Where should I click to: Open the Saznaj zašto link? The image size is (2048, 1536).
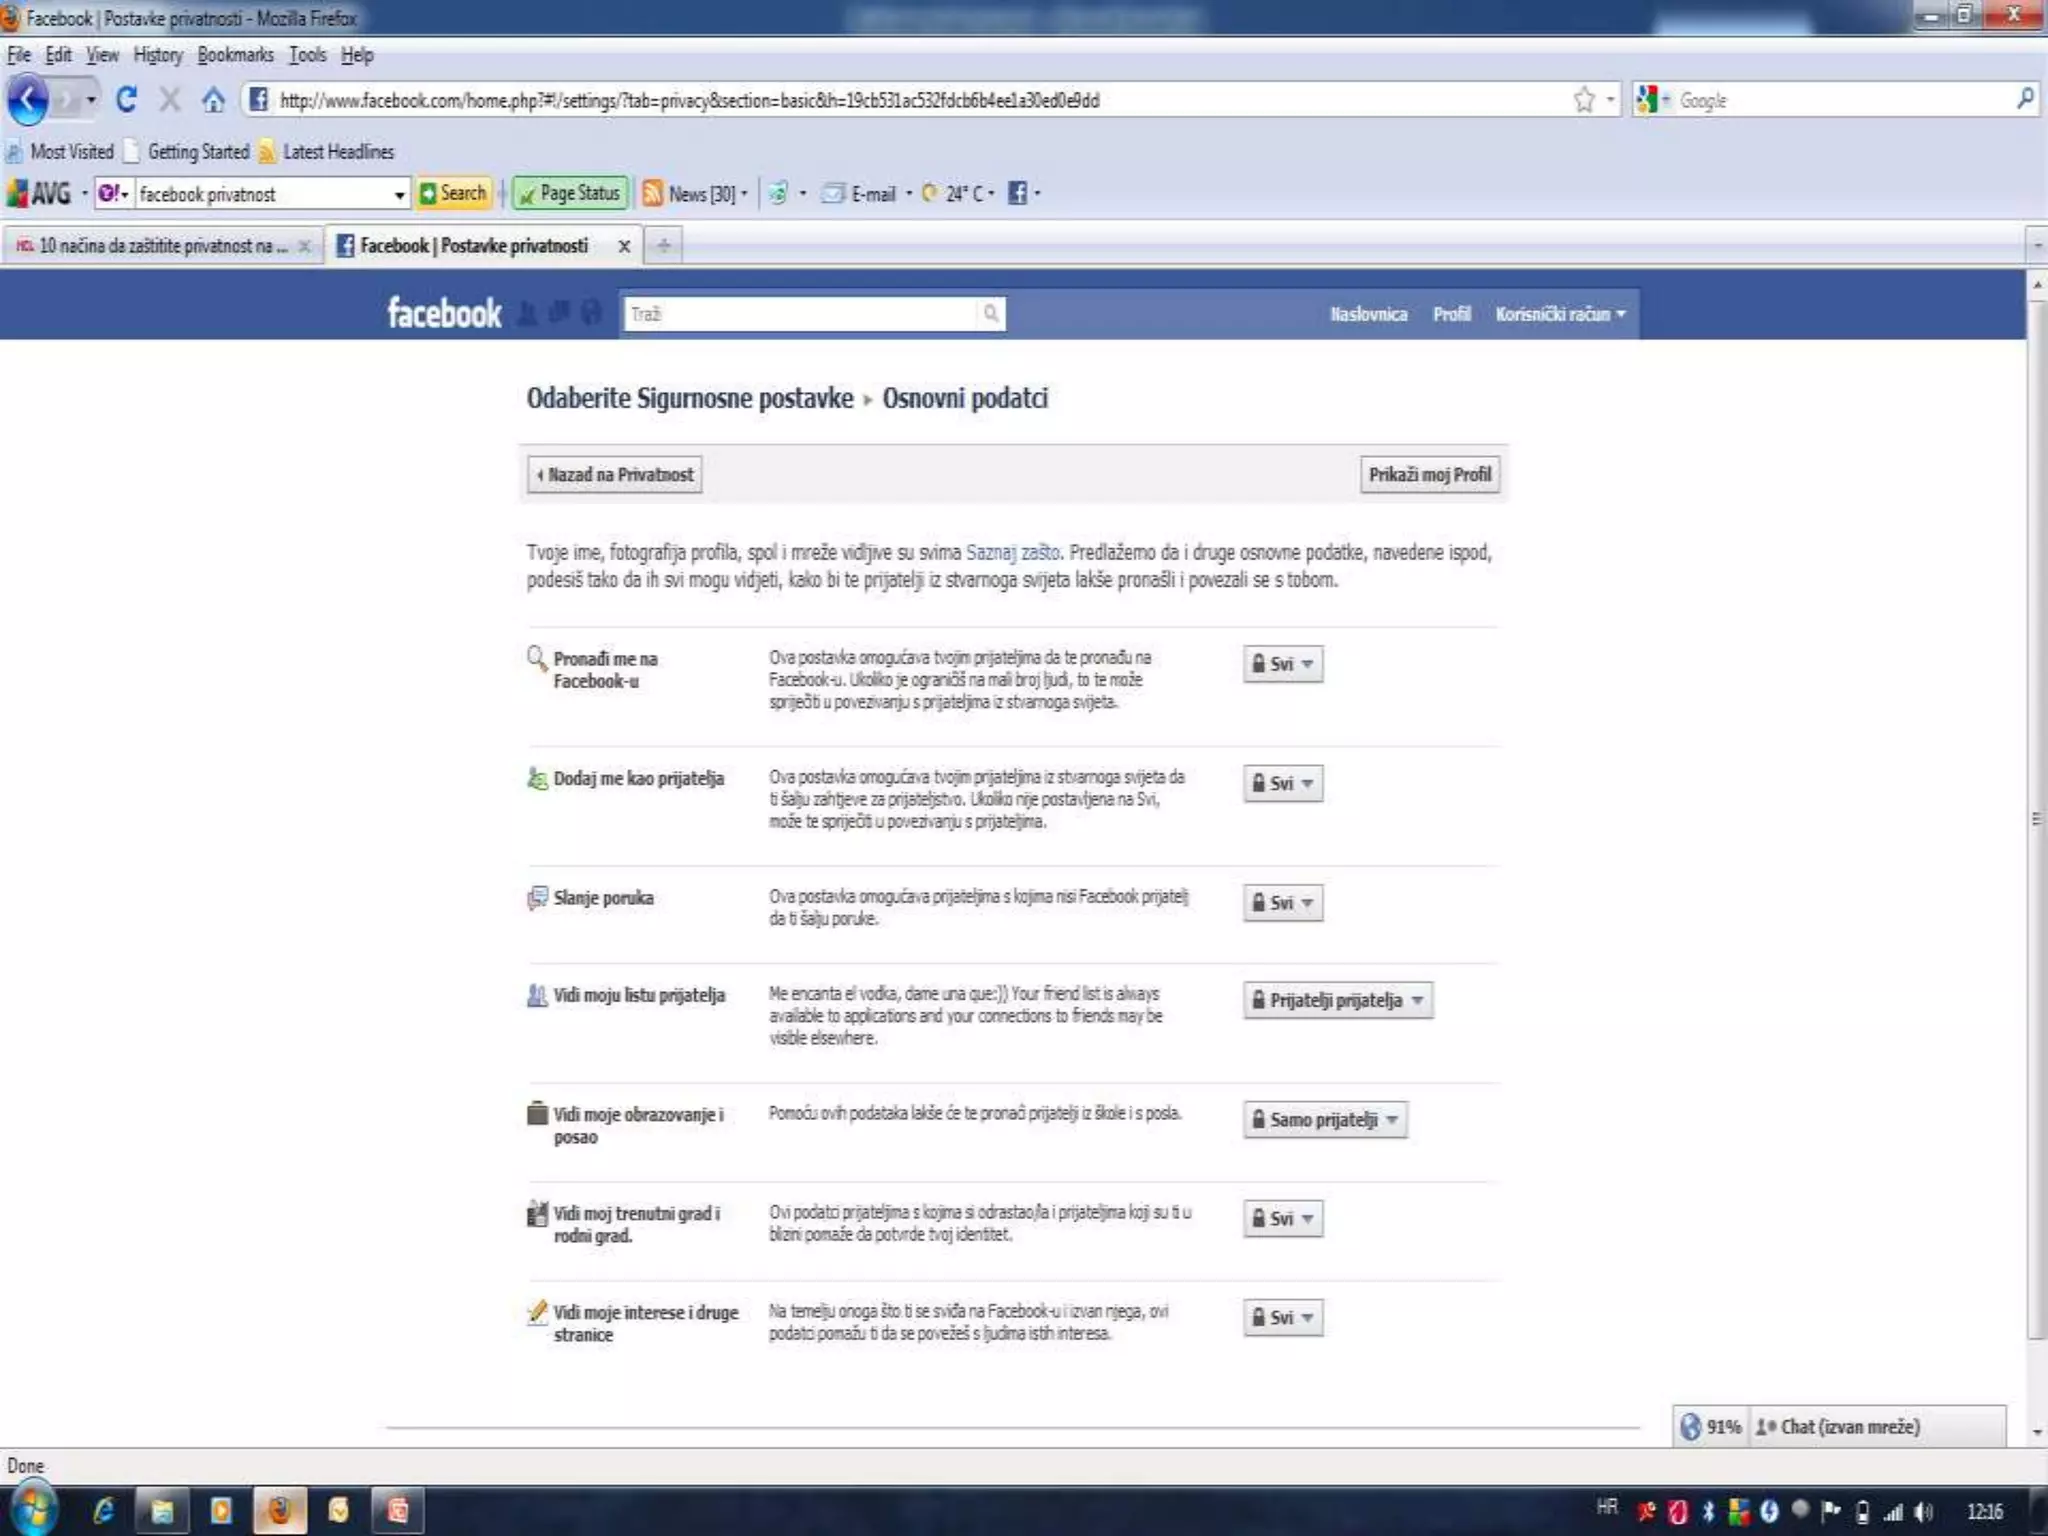1012,552
